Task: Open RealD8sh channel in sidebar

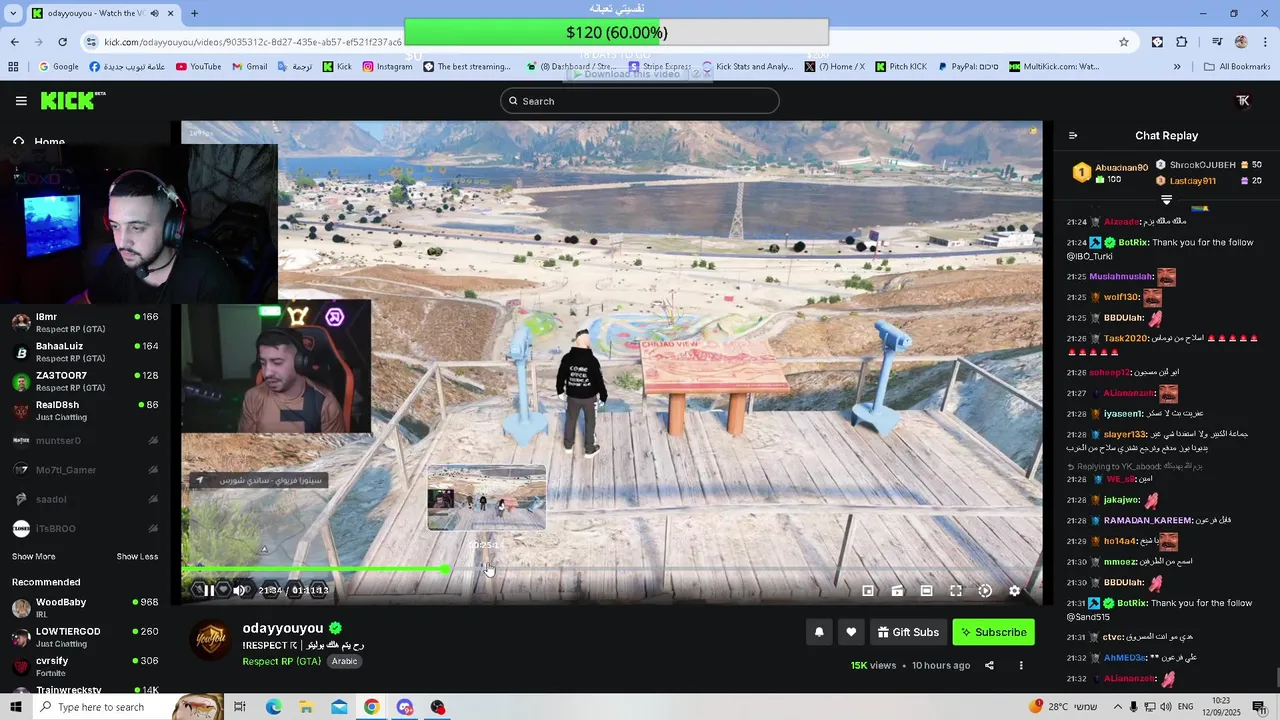Action: click(85, 411)
